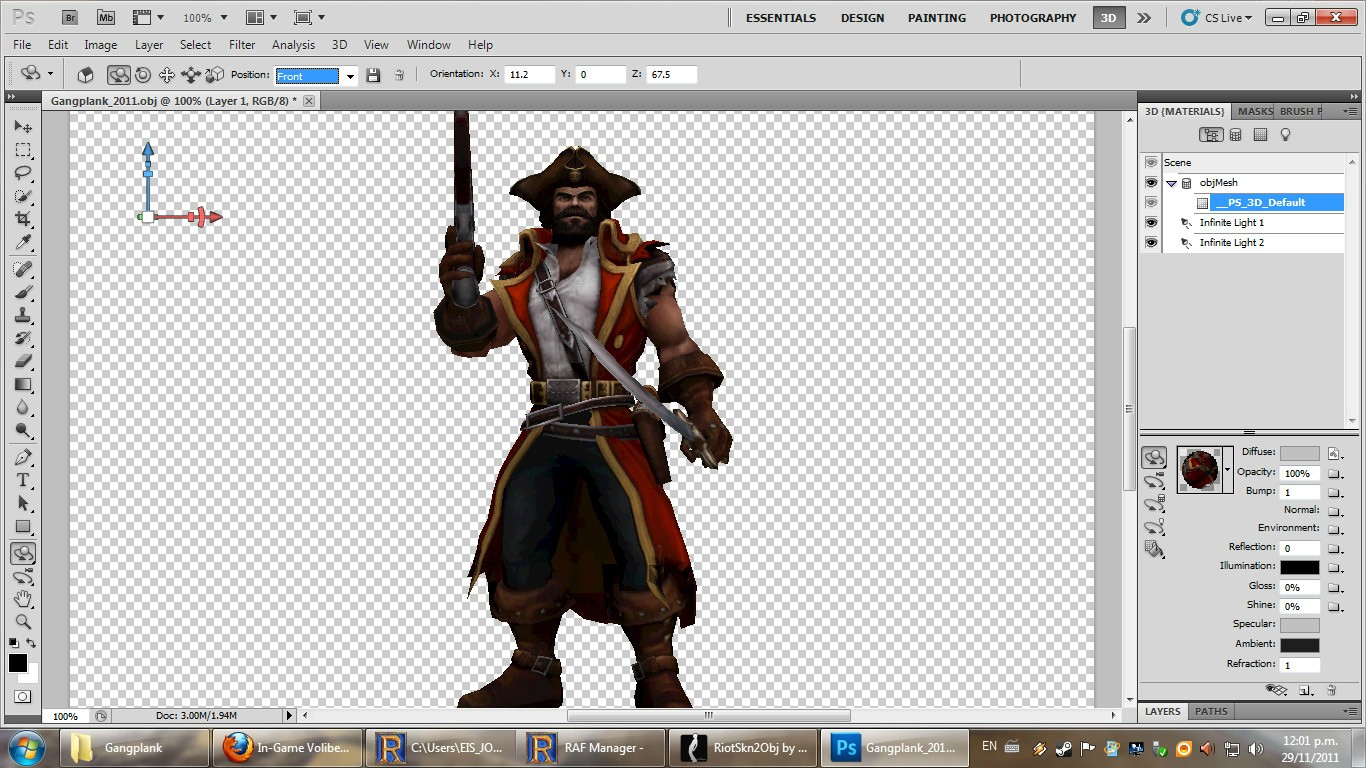Select the Zoom tool
The height and width of the screenshot is (768, 1366).
[x=23, y=622]
